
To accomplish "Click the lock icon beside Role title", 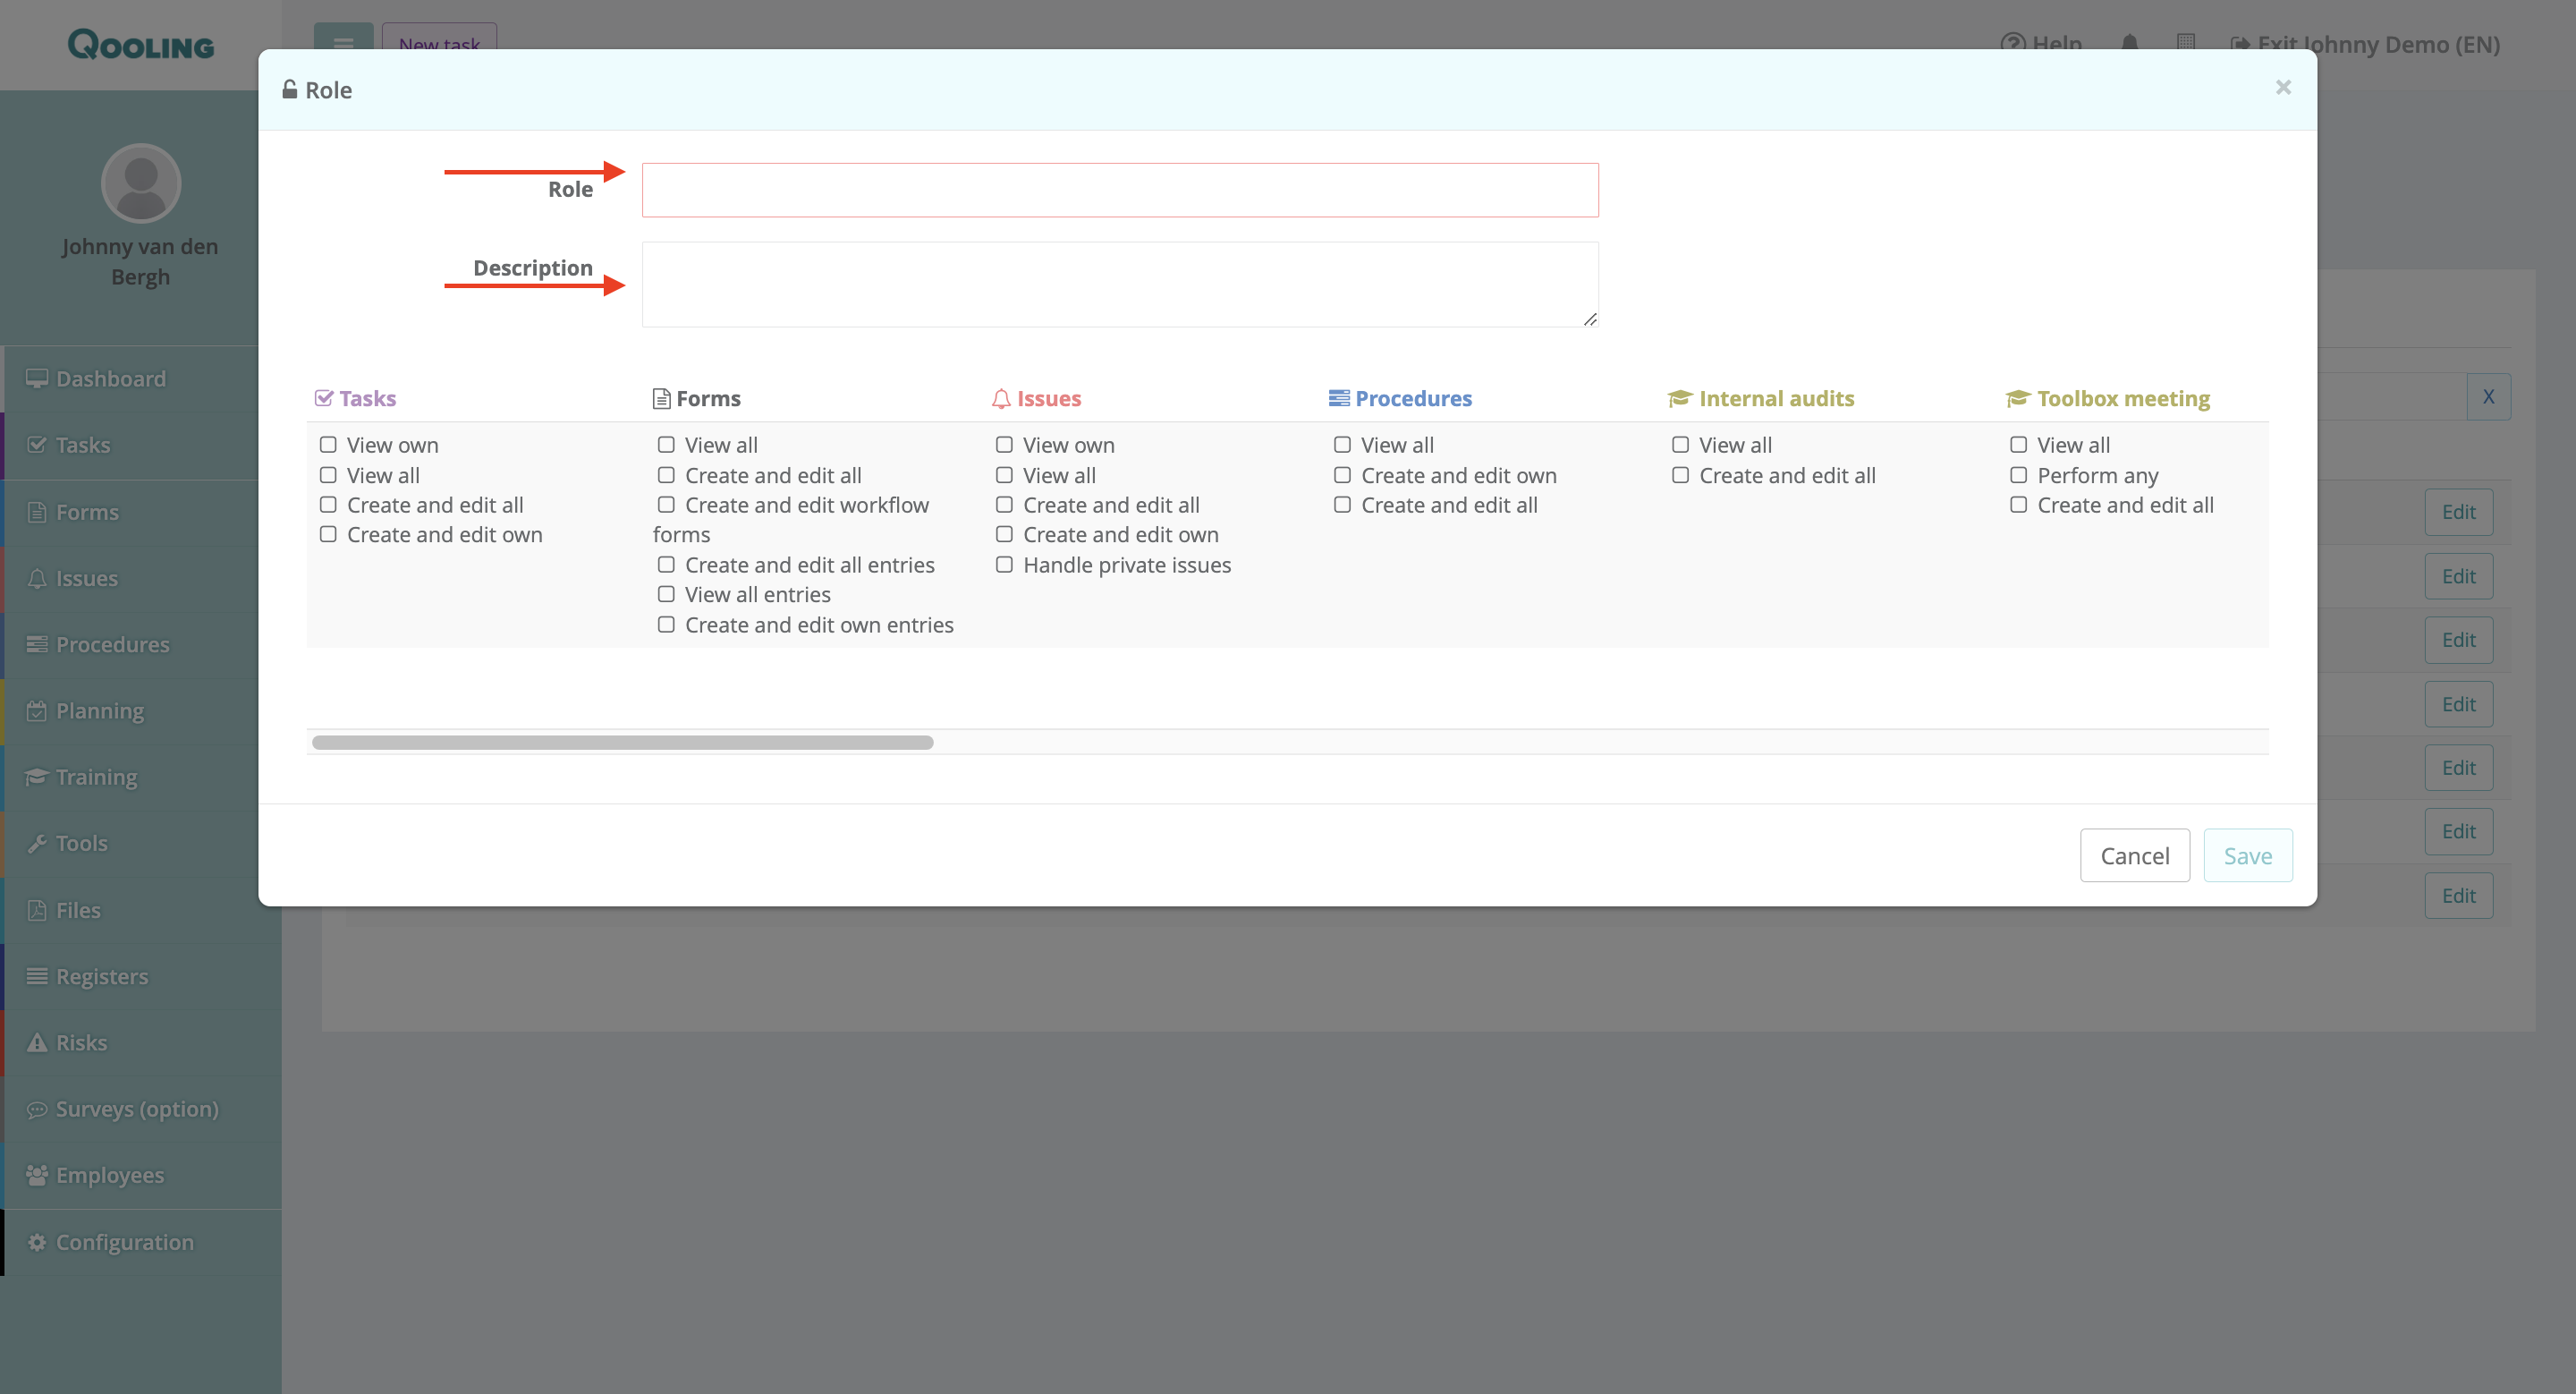I will coord(289,89).
